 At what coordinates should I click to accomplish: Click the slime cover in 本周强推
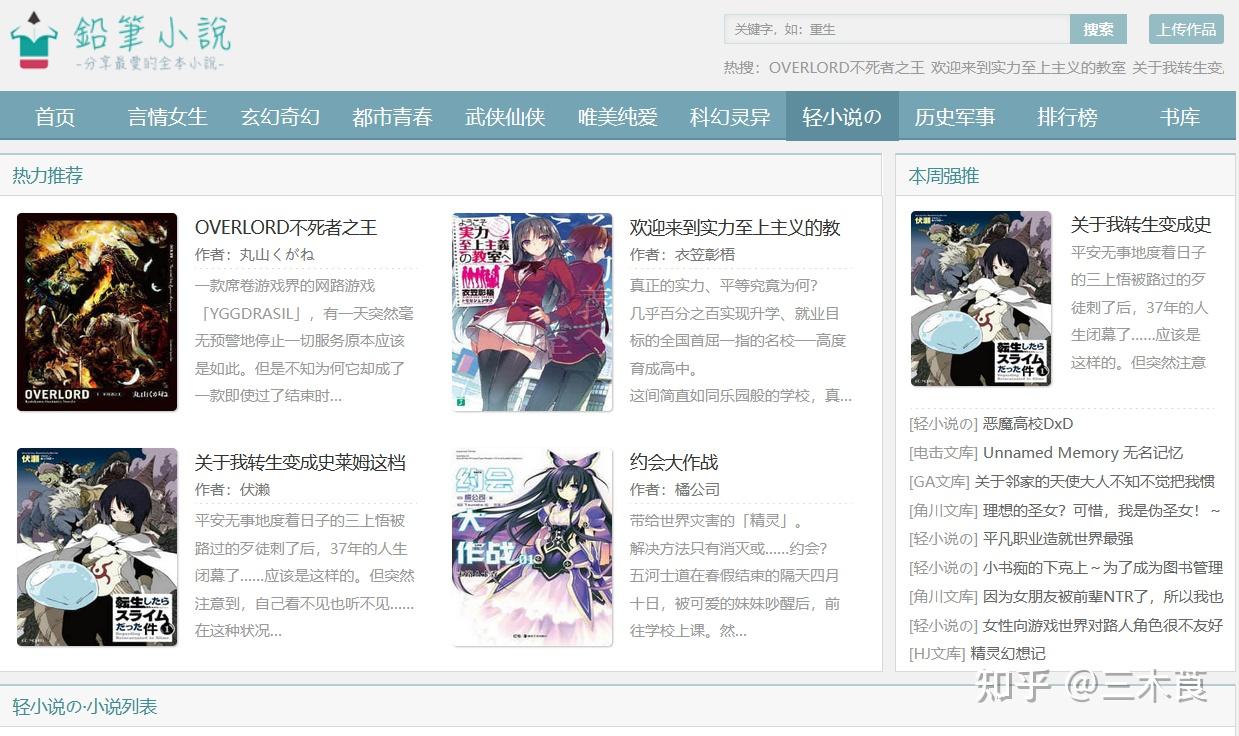point(981,298)
